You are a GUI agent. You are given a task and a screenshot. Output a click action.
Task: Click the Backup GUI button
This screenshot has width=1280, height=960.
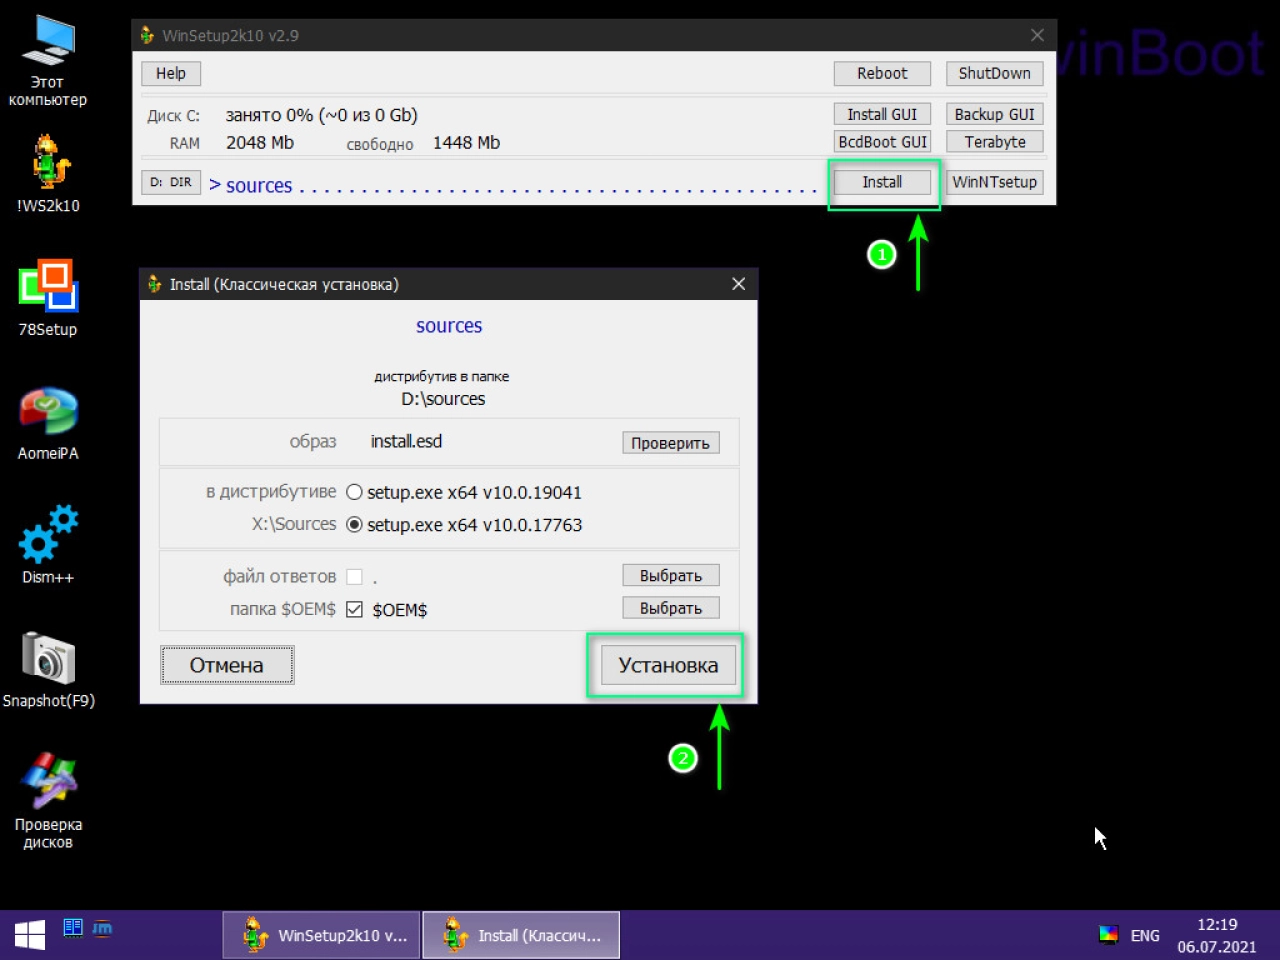[994, 114]
